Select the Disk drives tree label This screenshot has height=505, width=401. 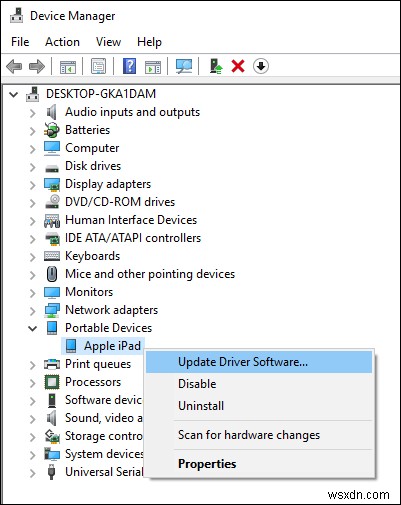click(93, 166)
